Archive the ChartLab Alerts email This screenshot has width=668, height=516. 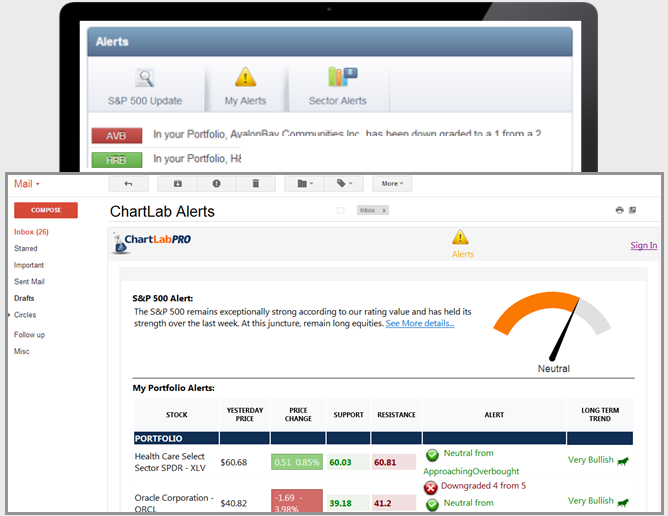(177, 184)
